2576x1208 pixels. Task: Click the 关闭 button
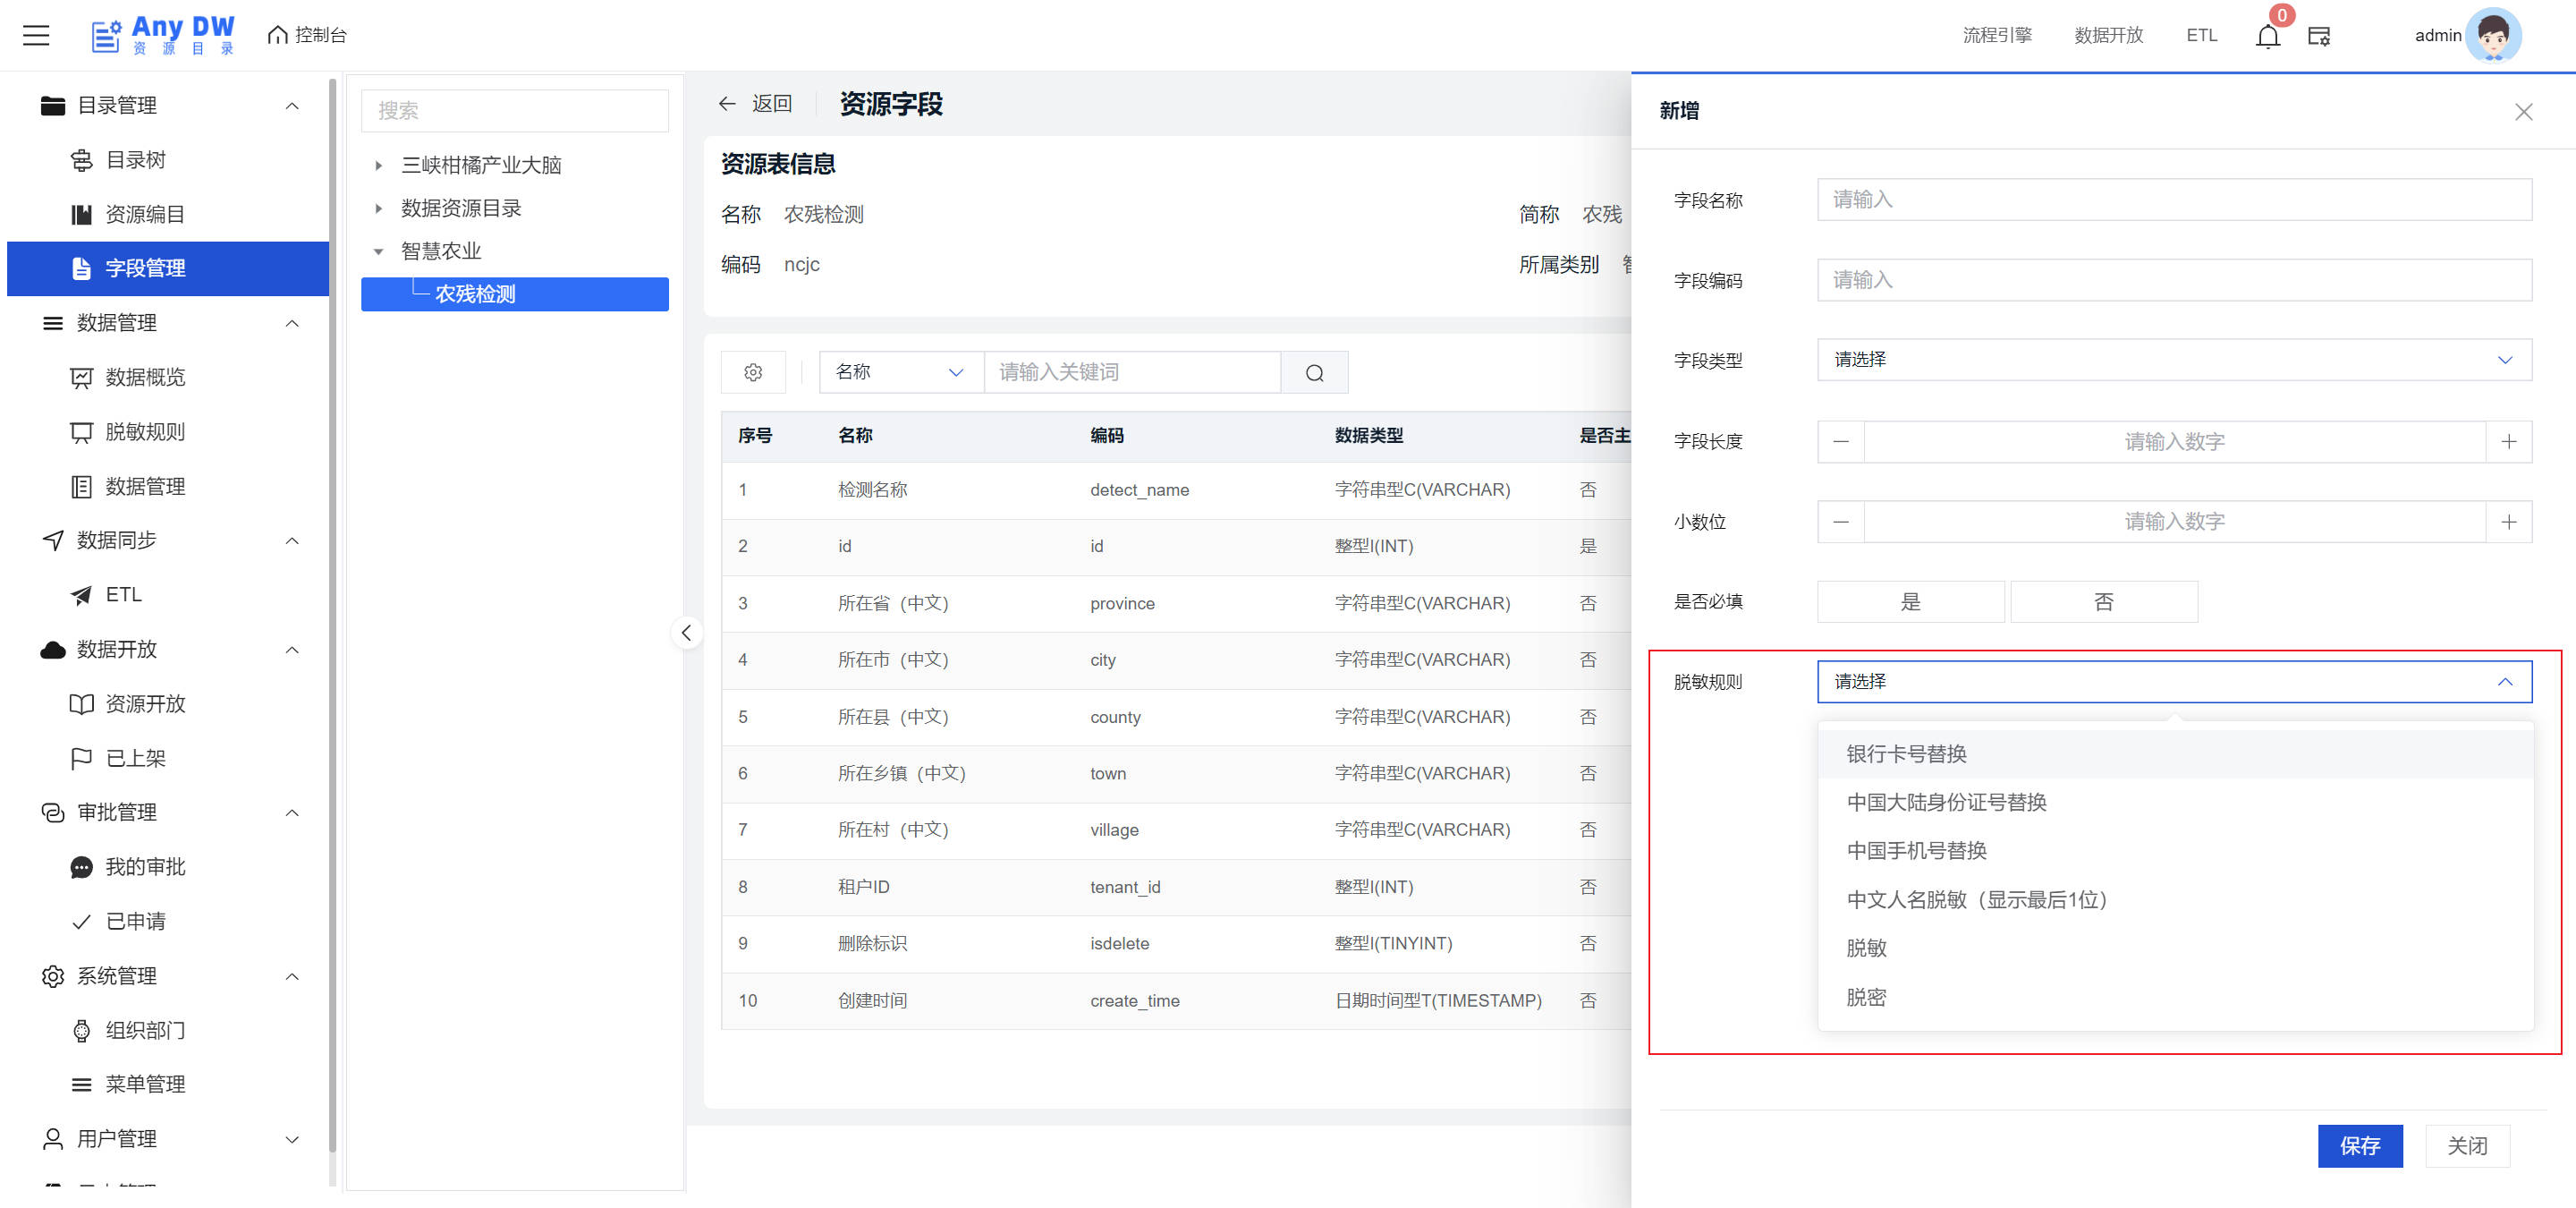2466,1146
